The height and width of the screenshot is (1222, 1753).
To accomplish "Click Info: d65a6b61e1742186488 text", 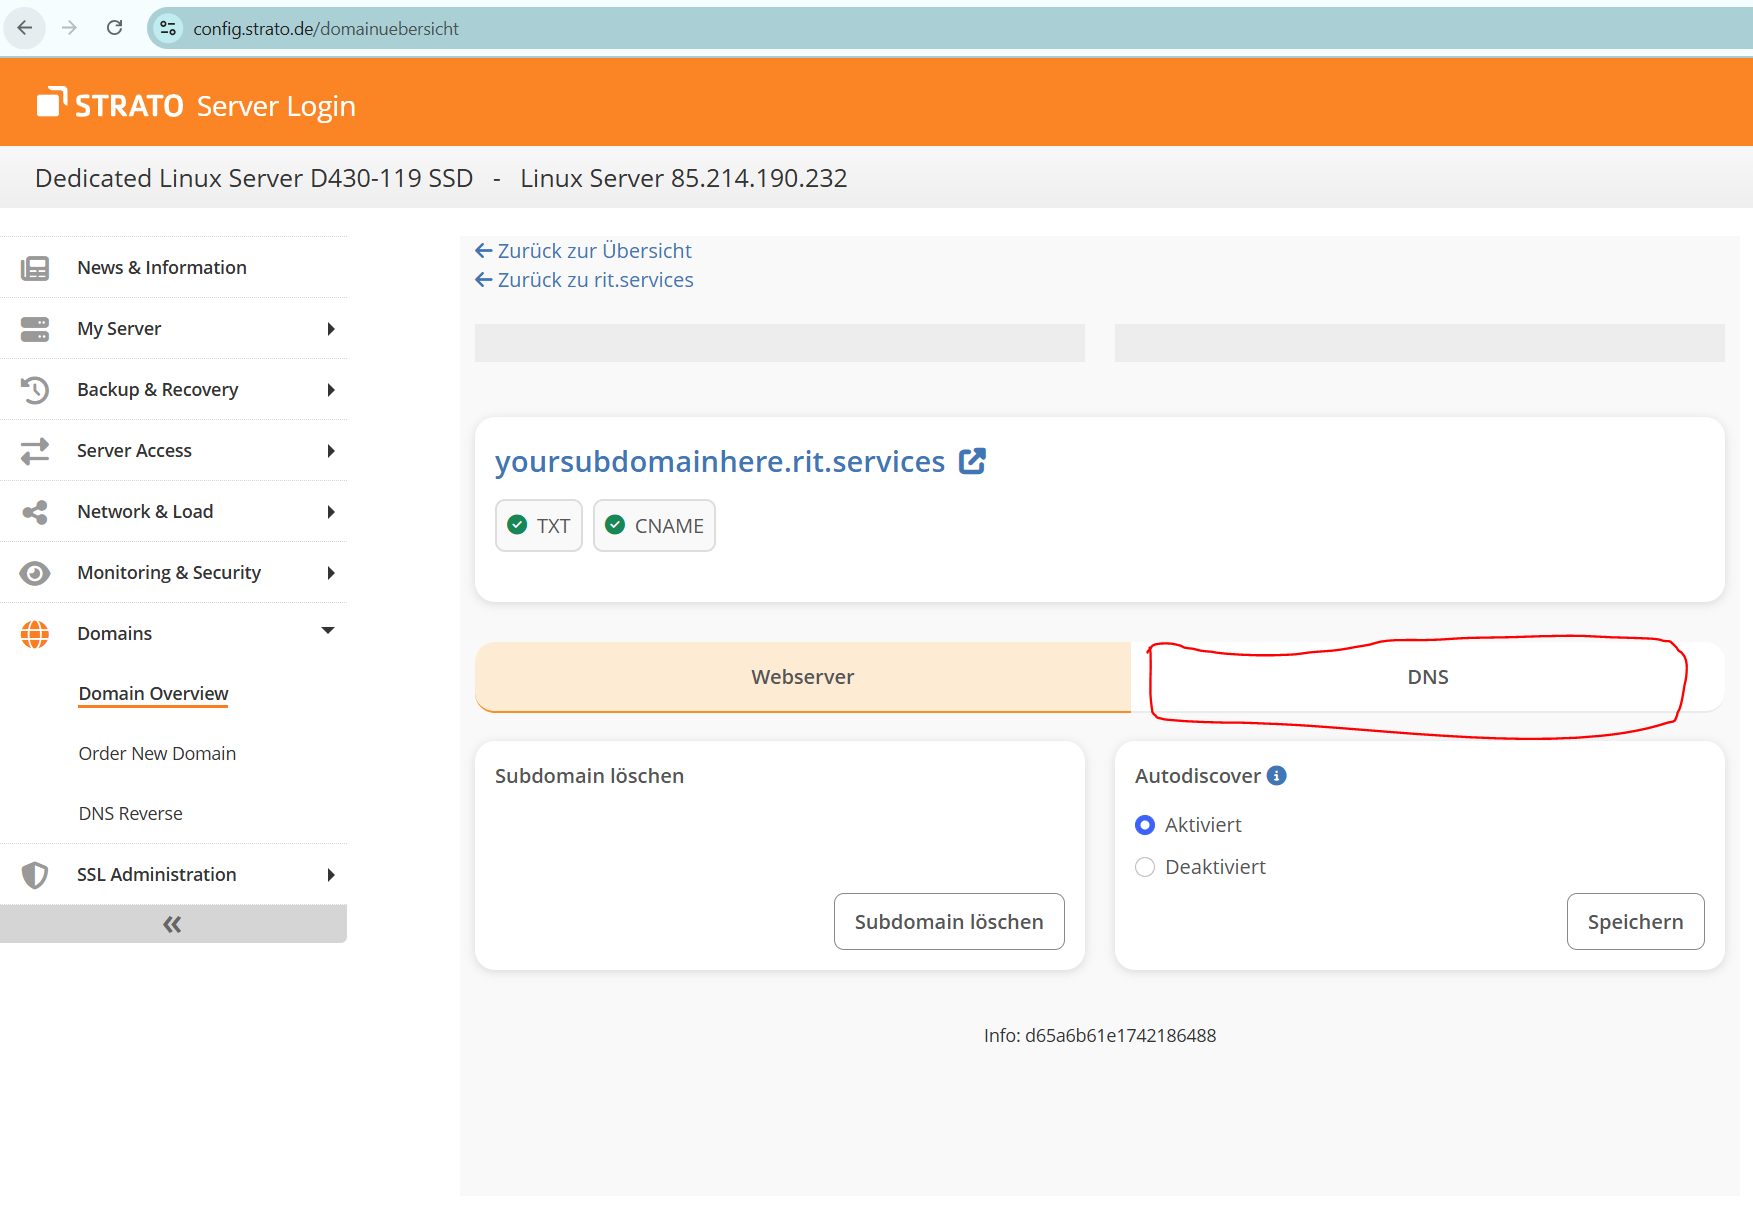I will pyautogui.click(x=1100, y=1036).
